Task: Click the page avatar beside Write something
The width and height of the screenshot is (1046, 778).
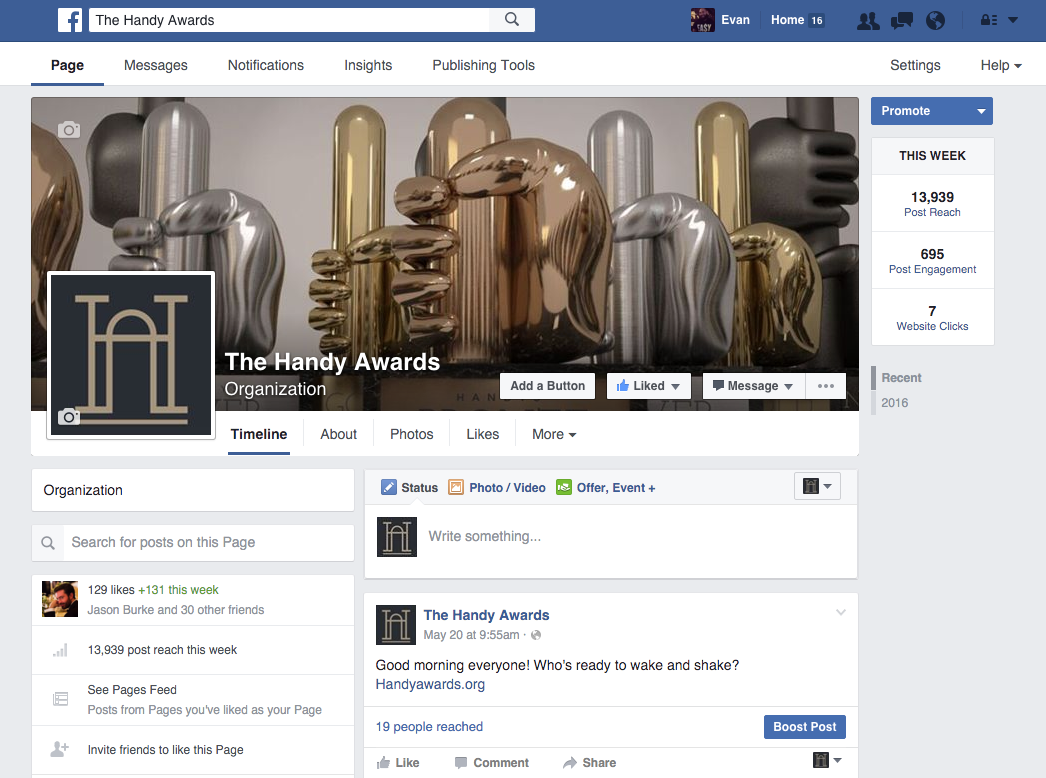Action: tap(397, 536)
